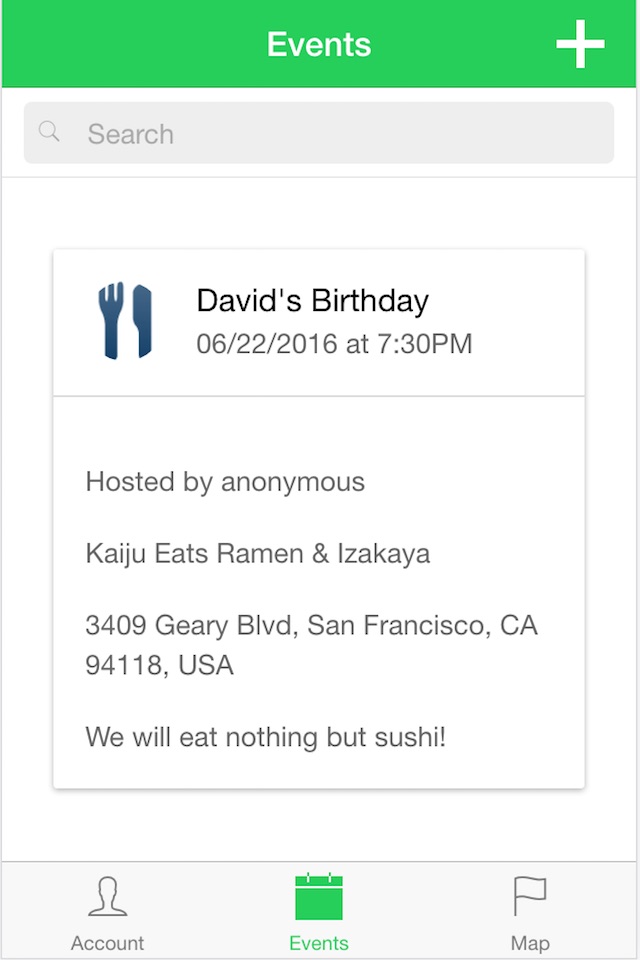Switch to the Map tab label
This screenshot has height=960, width=640.
click(530, 943)
